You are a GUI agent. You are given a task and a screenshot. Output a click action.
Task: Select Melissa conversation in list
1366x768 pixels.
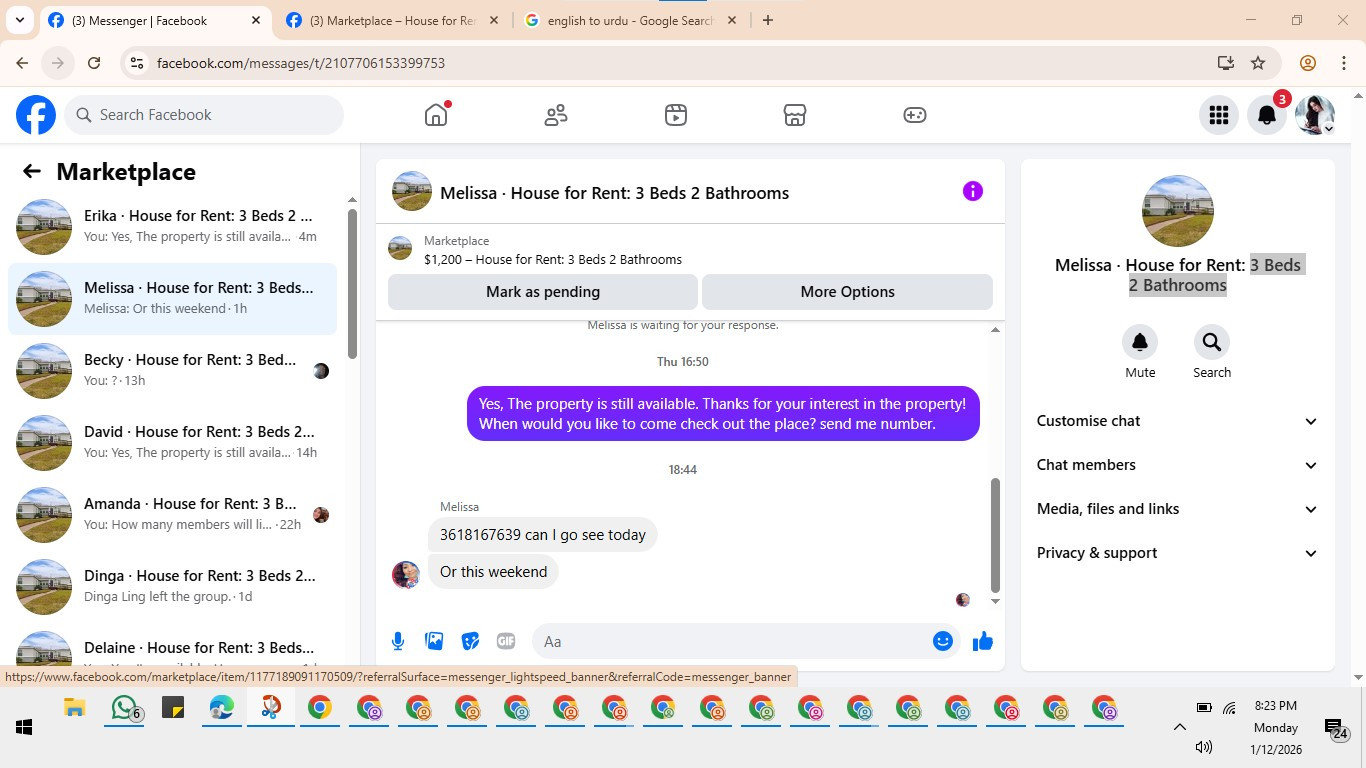tap(172, 298)
